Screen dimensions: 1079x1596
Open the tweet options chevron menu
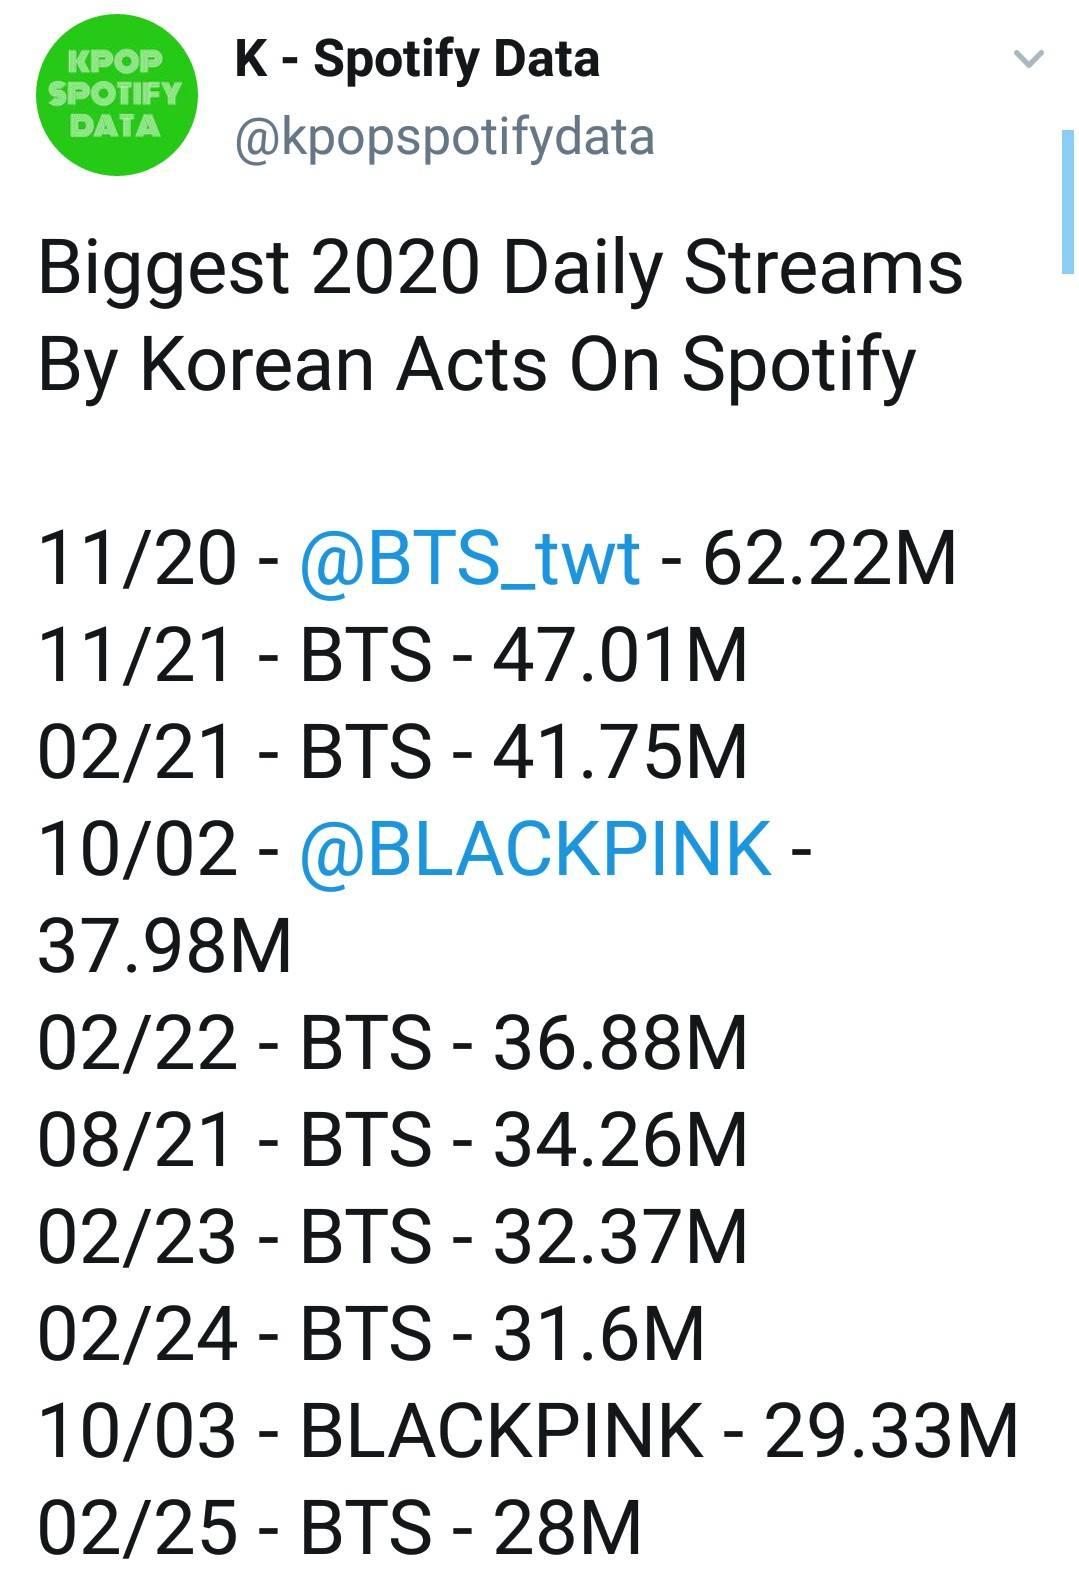coord(1028,59)
